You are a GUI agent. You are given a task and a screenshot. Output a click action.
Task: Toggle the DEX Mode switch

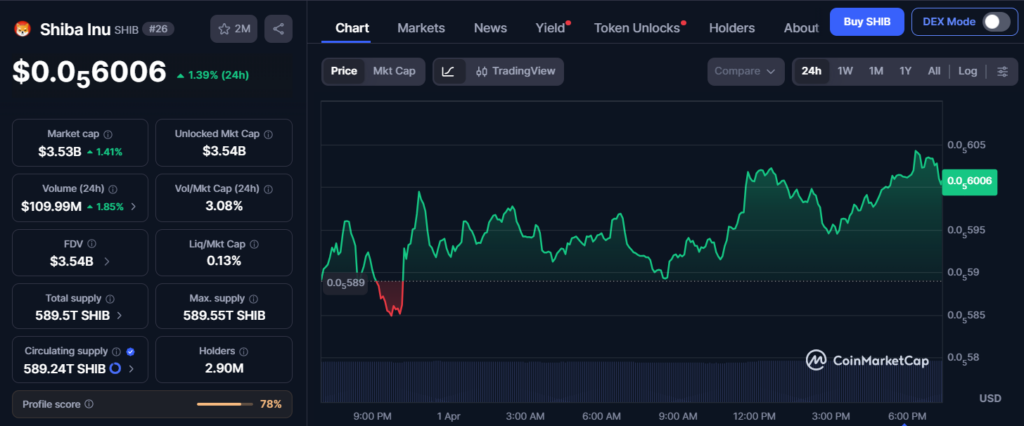995,21
